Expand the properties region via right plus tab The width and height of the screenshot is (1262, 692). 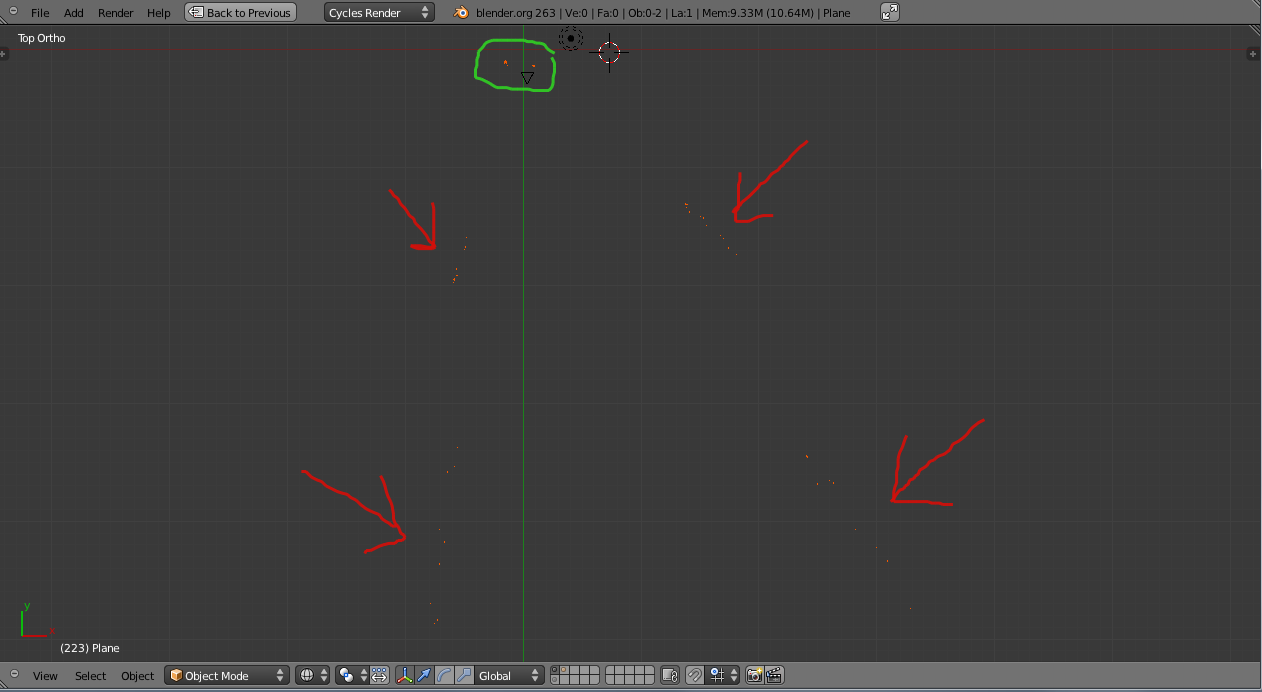[1253, 54]
